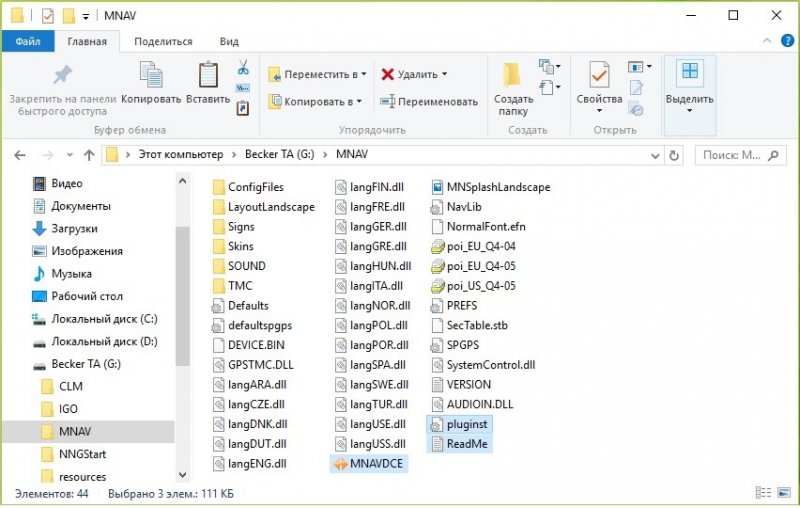Click the Refresh icon beside address bar
Viewport: 800px width, 508px height.
click(x=676, y=155)
